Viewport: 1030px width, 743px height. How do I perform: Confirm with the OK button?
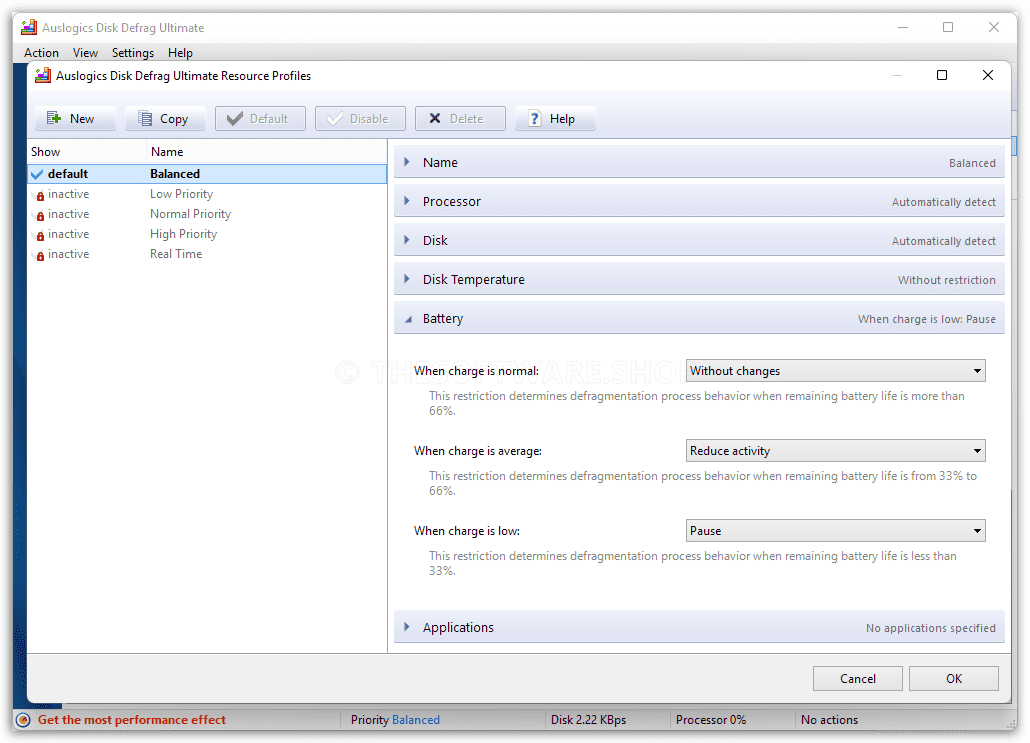(954, 679)
